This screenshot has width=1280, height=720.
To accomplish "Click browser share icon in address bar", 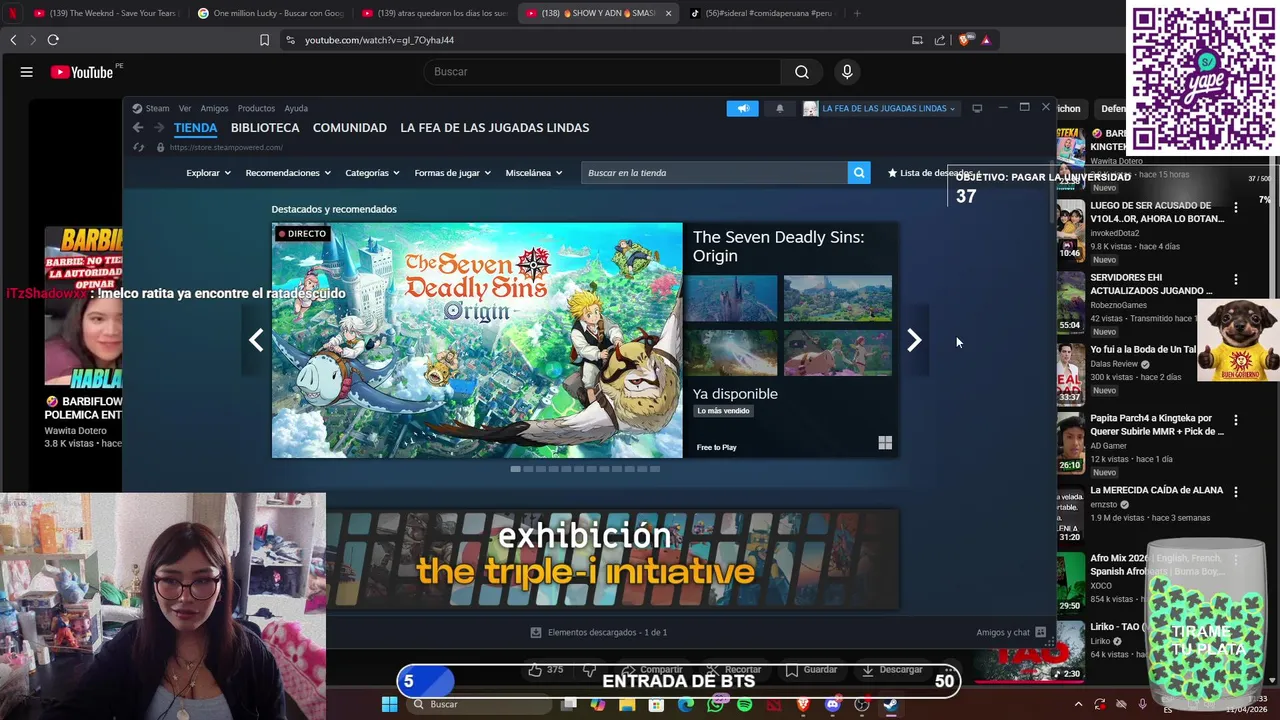I will point(940,40).
